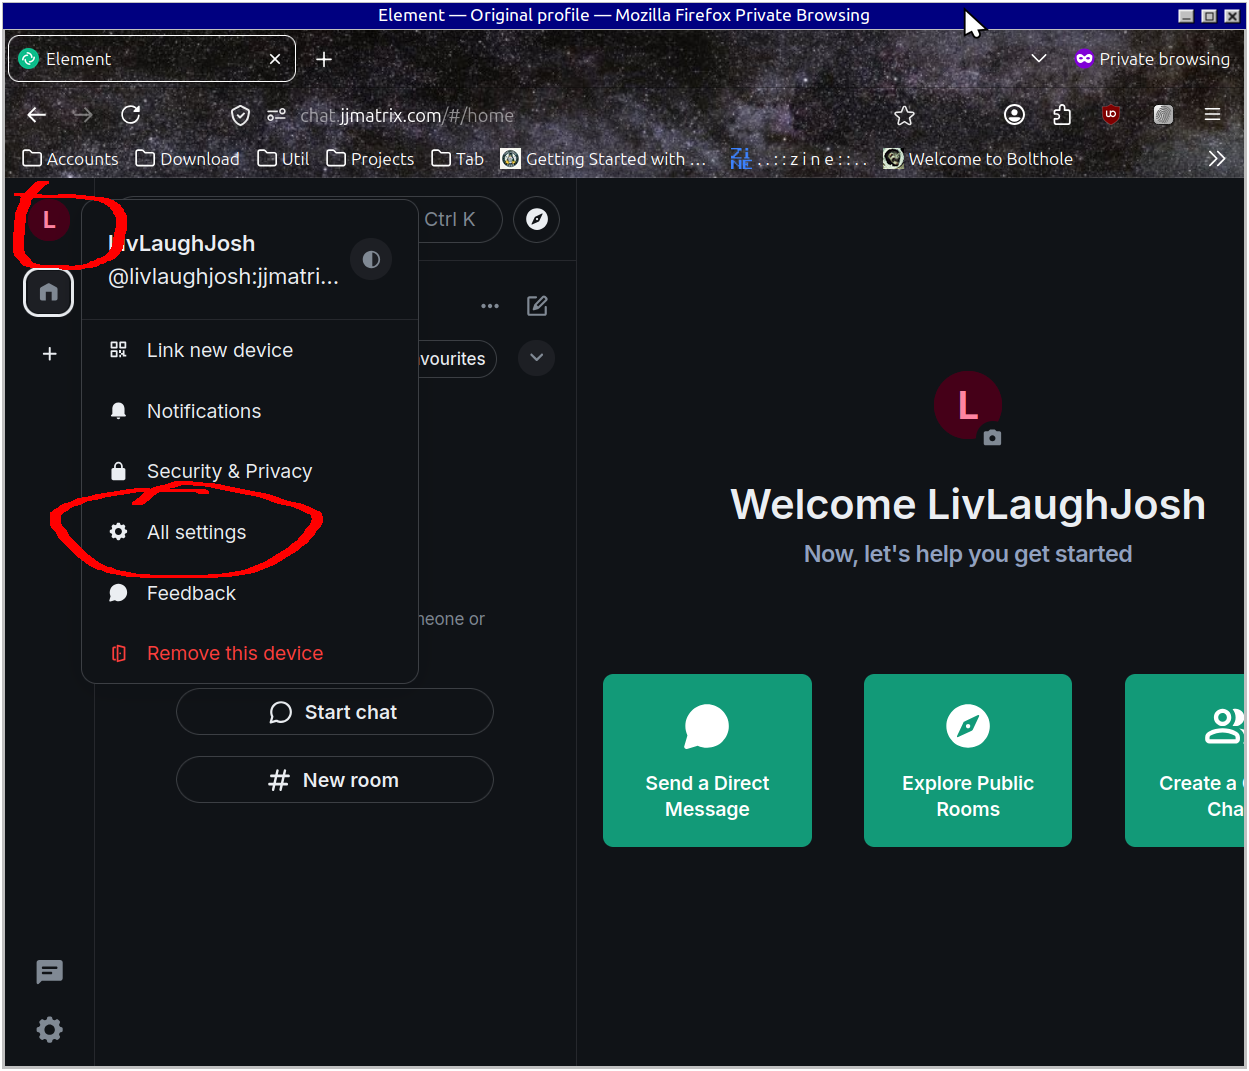1249x1071 pixels.
Task: Click the user ID @livlaughjosh text
Action: click(223, 277)
